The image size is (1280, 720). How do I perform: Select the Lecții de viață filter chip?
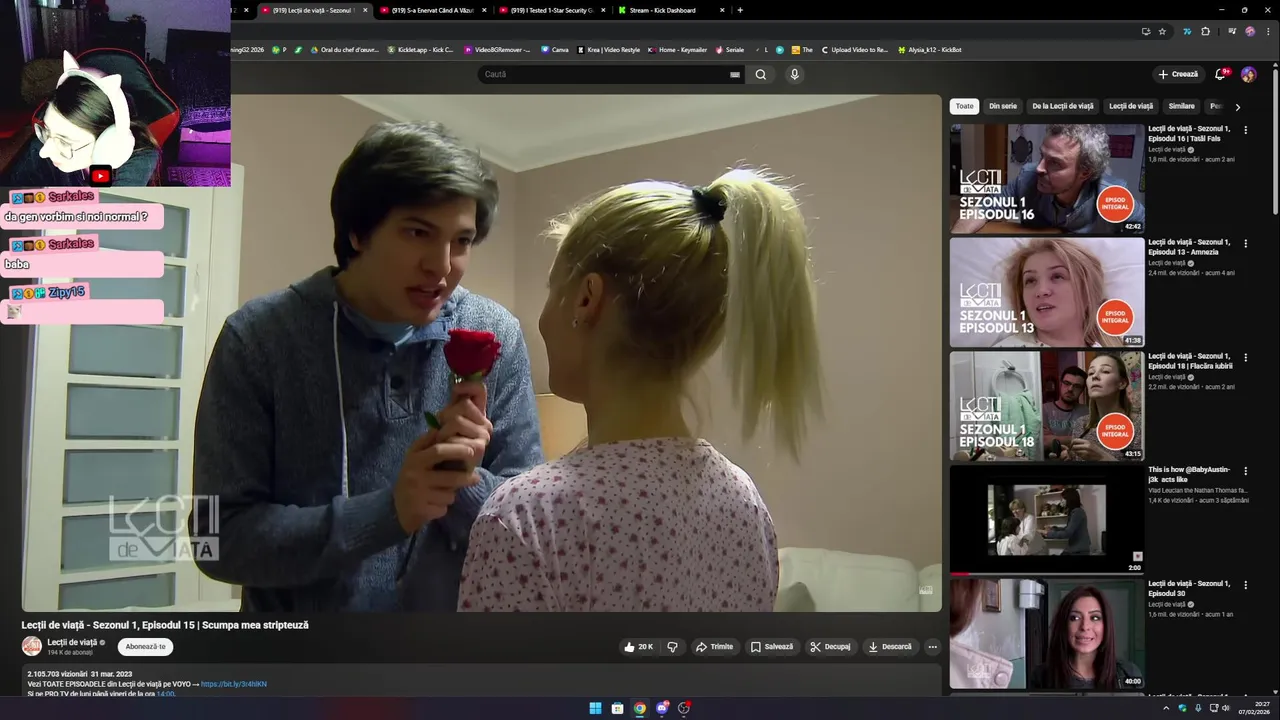(1131, 106)
